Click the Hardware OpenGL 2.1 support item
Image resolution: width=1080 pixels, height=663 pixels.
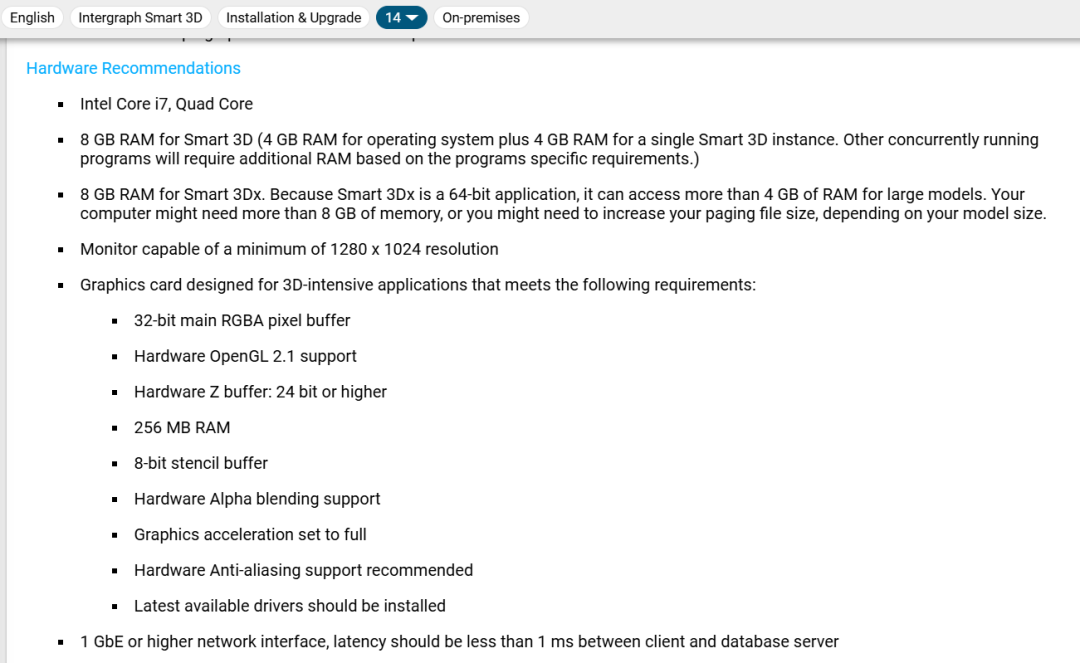[245, 357]
